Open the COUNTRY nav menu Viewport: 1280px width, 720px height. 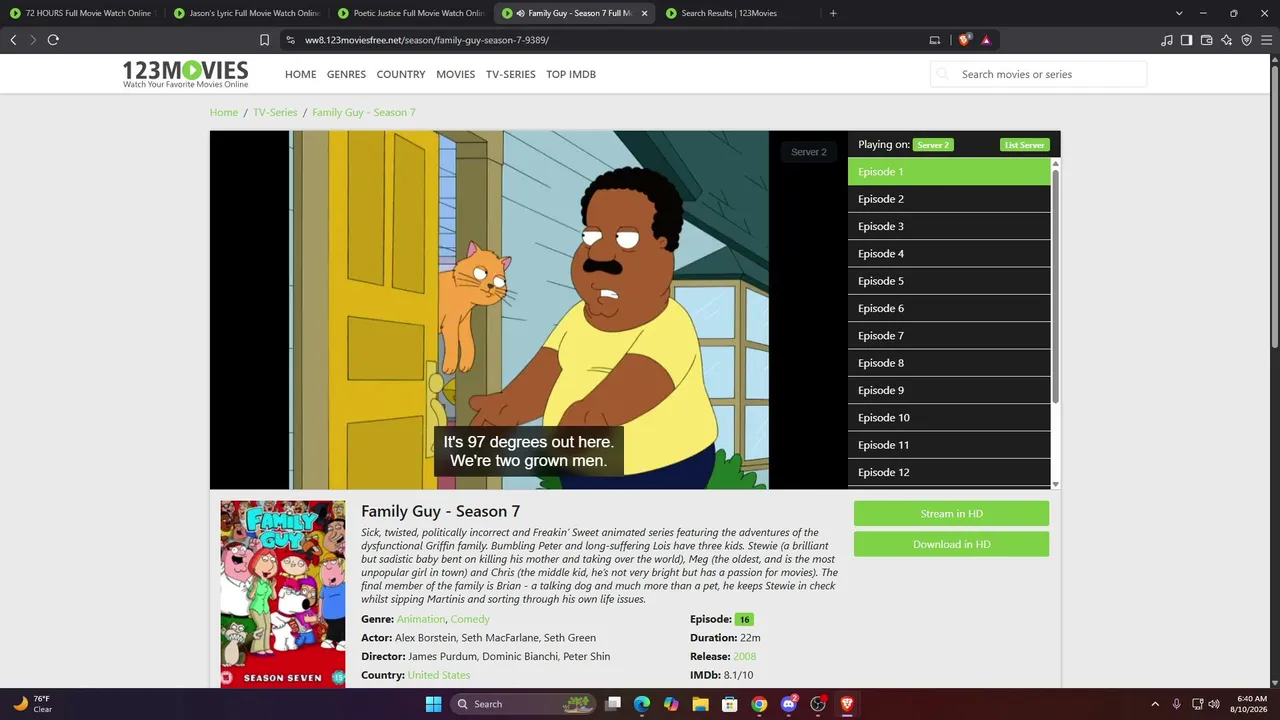click(401, 74)
